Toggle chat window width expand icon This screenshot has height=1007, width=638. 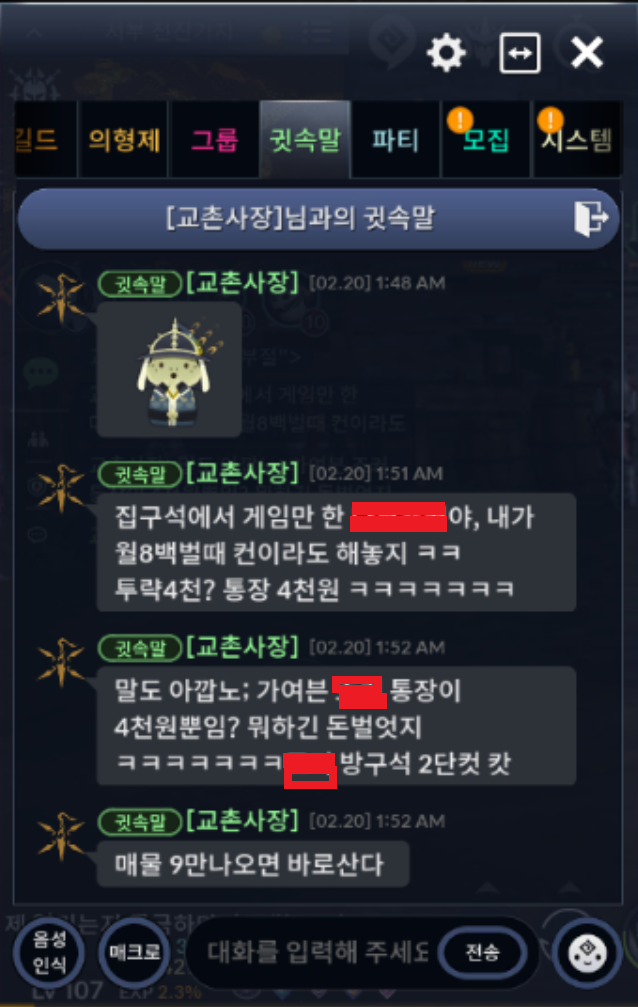click(520, 53)
